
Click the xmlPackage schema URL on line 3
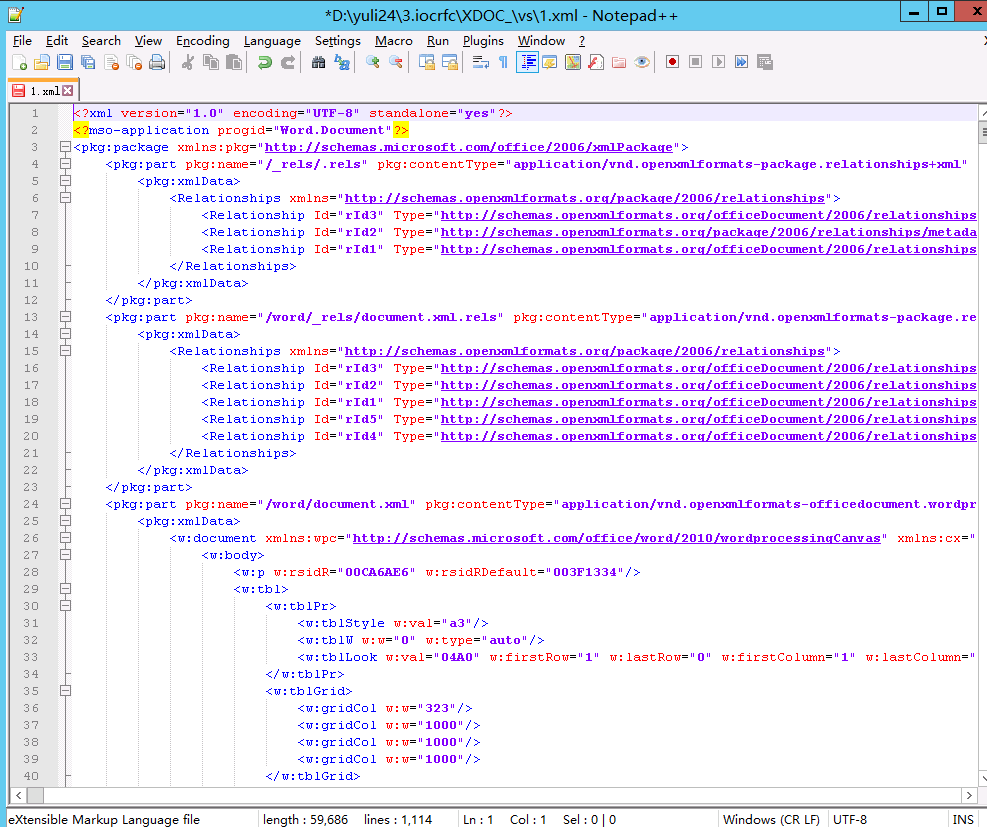click(x=469, y=147)
